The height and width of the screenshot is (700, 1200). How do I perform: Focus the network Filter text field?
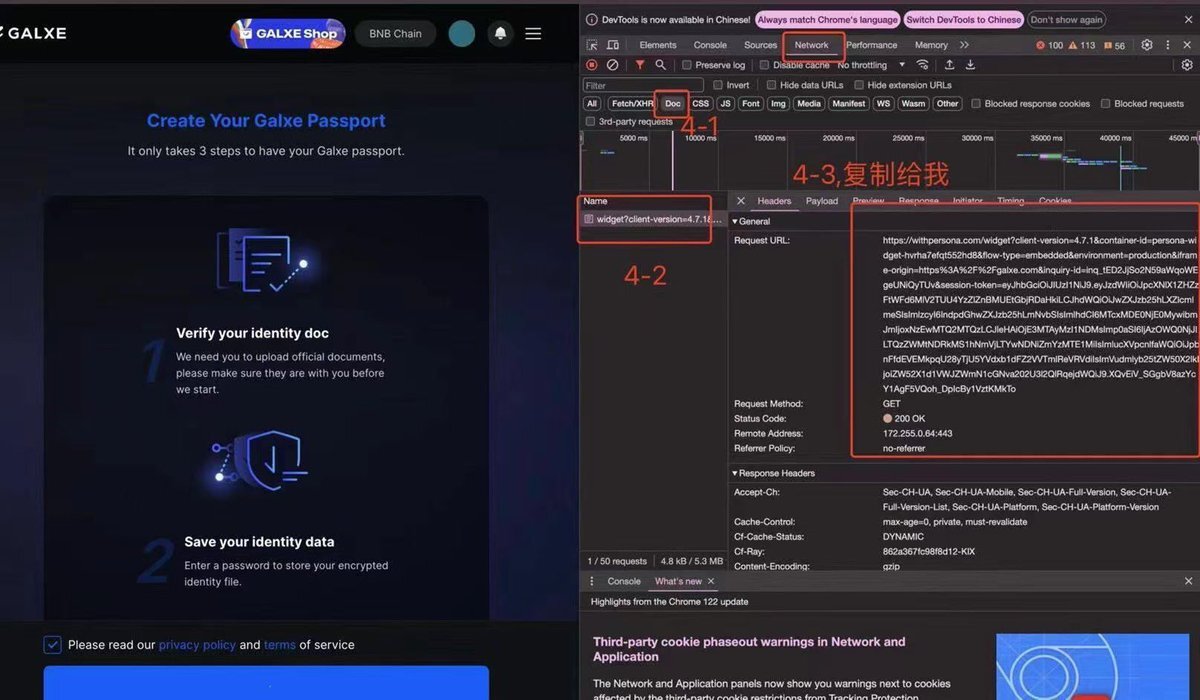click(644, 85)
